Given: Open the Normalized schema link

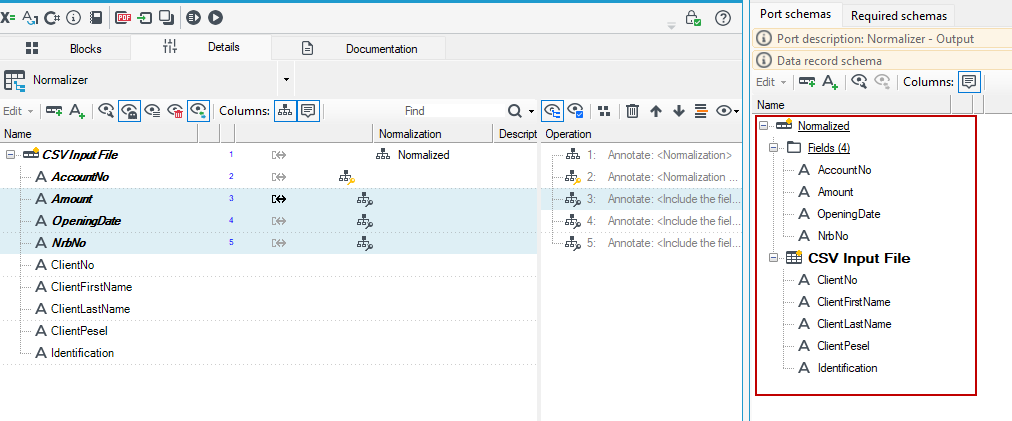Looking at the screenshot, I should pyautogui.click(x=824, y=126).
